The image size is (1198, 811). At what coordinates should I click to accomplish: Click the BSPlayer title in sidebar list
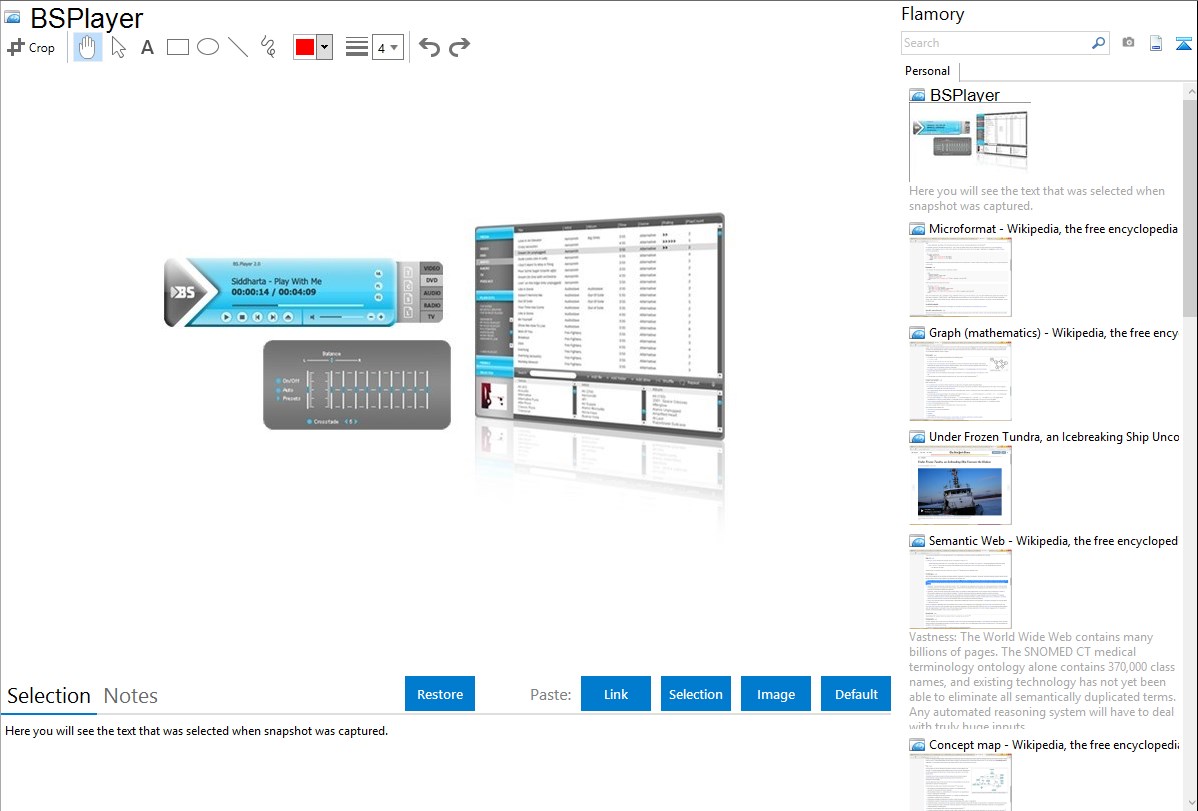coord(965,95)
